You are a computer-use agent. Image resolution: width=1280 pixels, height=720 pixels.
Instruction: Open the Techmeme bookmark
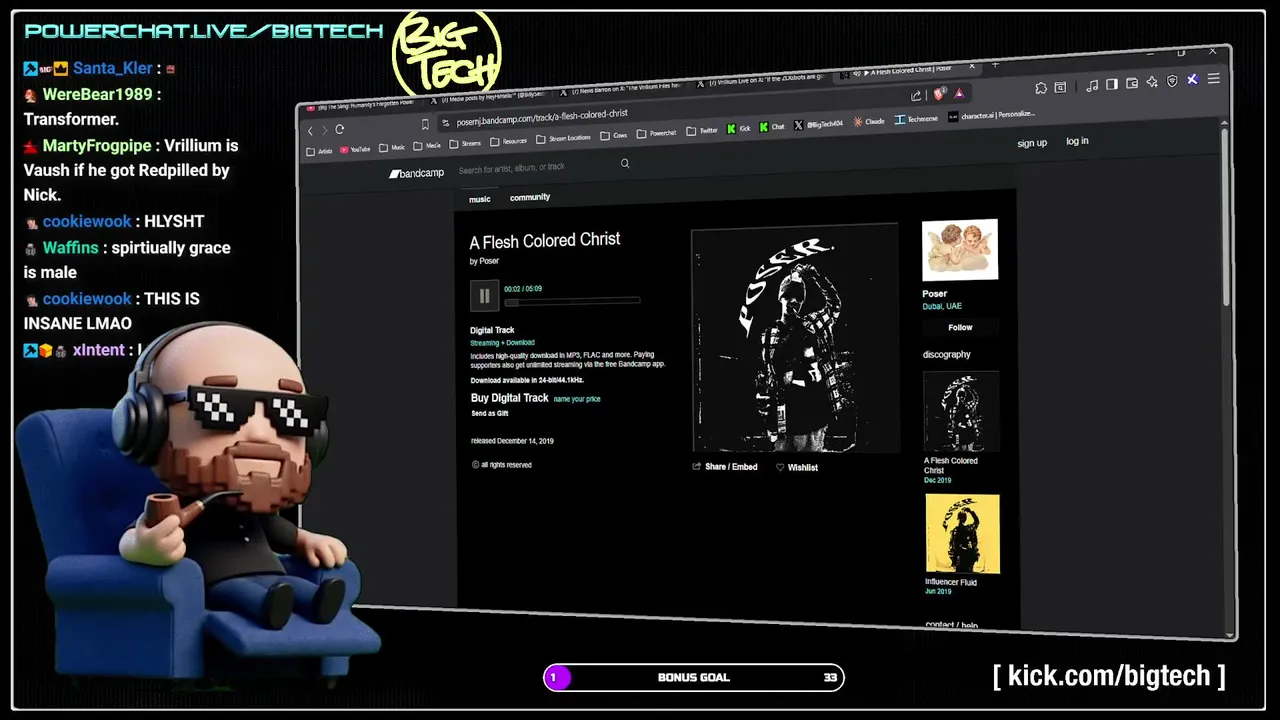(917, 119)
